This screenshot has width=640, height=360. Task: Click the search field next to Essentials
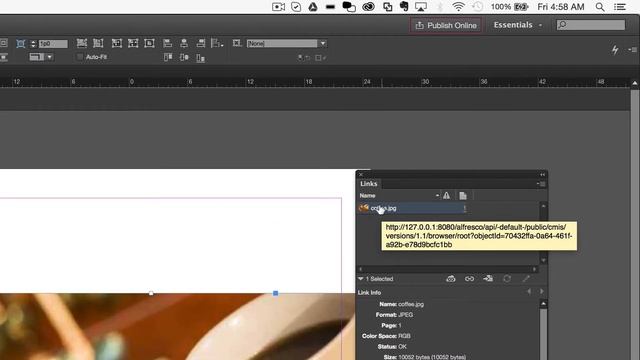point(591,25)
